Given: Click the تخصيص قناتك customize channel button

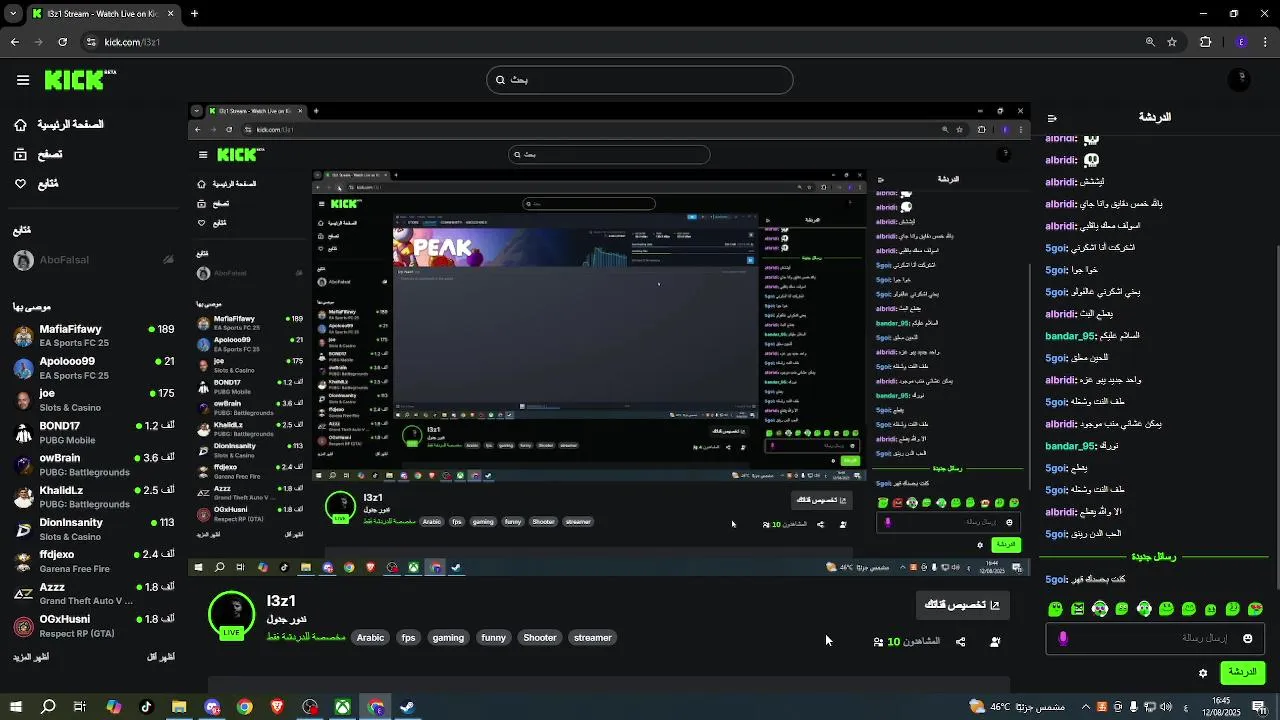Looking at the screenshot, I should click(x=963, y=605).
